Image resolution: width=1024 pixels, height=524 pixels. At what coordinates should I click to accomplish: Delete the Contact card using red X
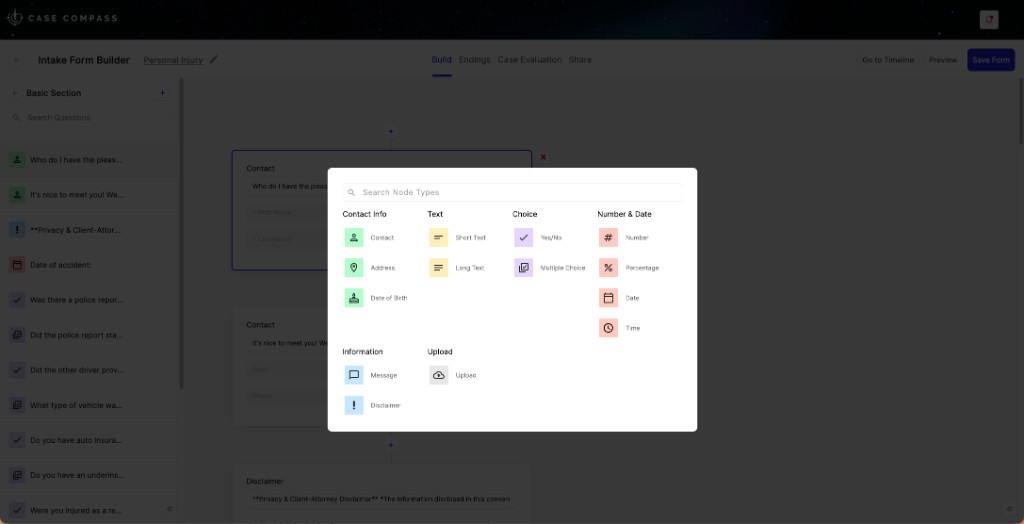(543, 157)
